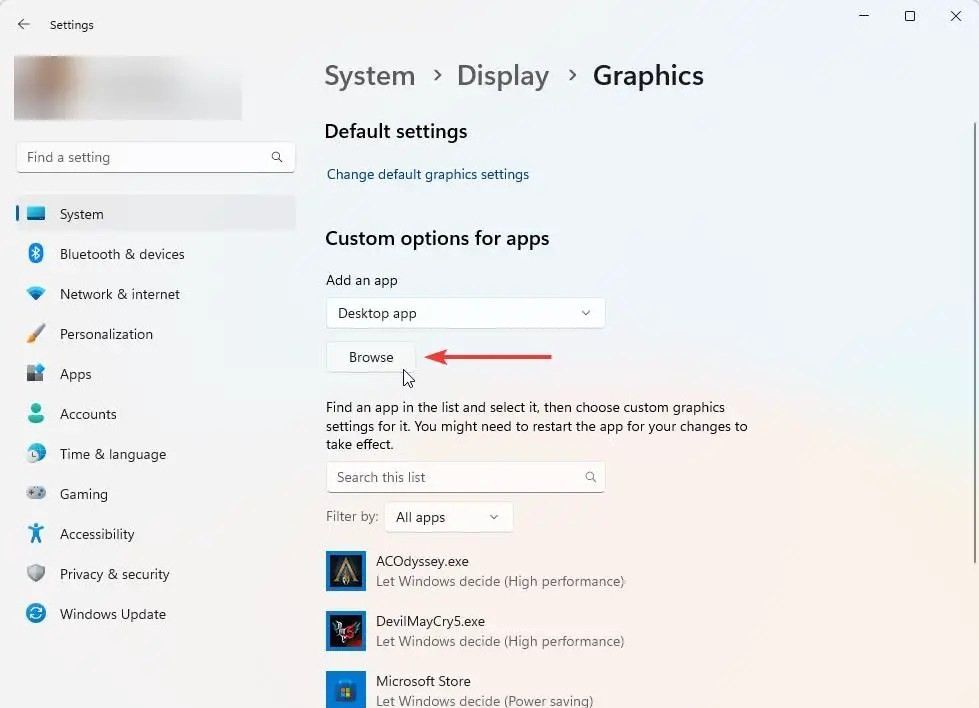Select the System icon in sidebar
The width and height of the screenshot is (979, 708).
click(x=36, y=213)
